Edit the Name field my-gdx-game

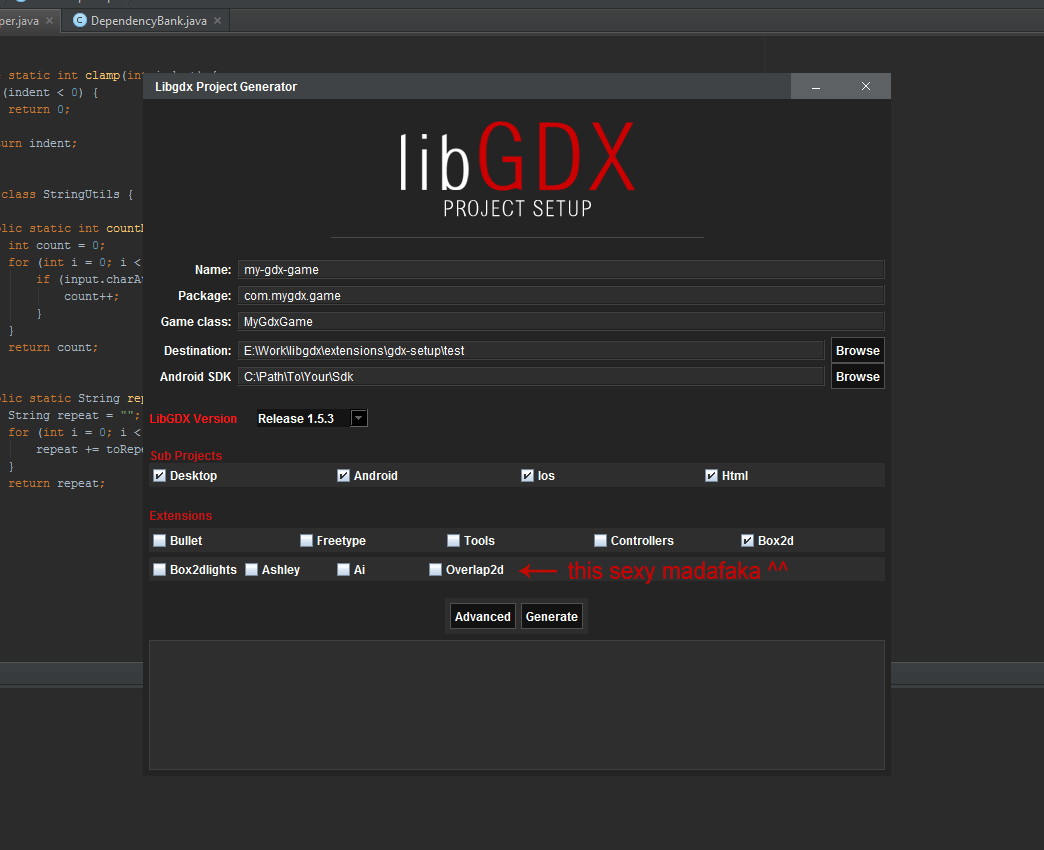[x=561, y=270]
